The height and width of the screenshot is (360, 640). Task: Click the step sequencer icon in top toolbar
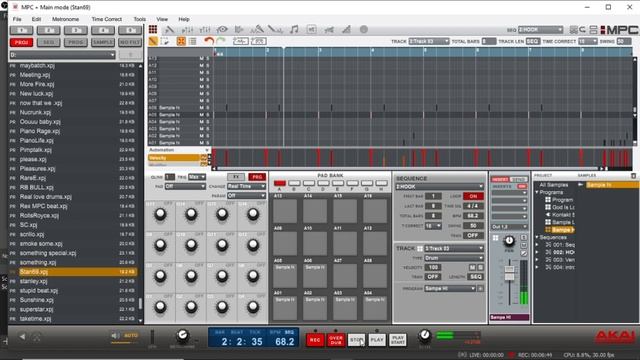click(238, 29)
